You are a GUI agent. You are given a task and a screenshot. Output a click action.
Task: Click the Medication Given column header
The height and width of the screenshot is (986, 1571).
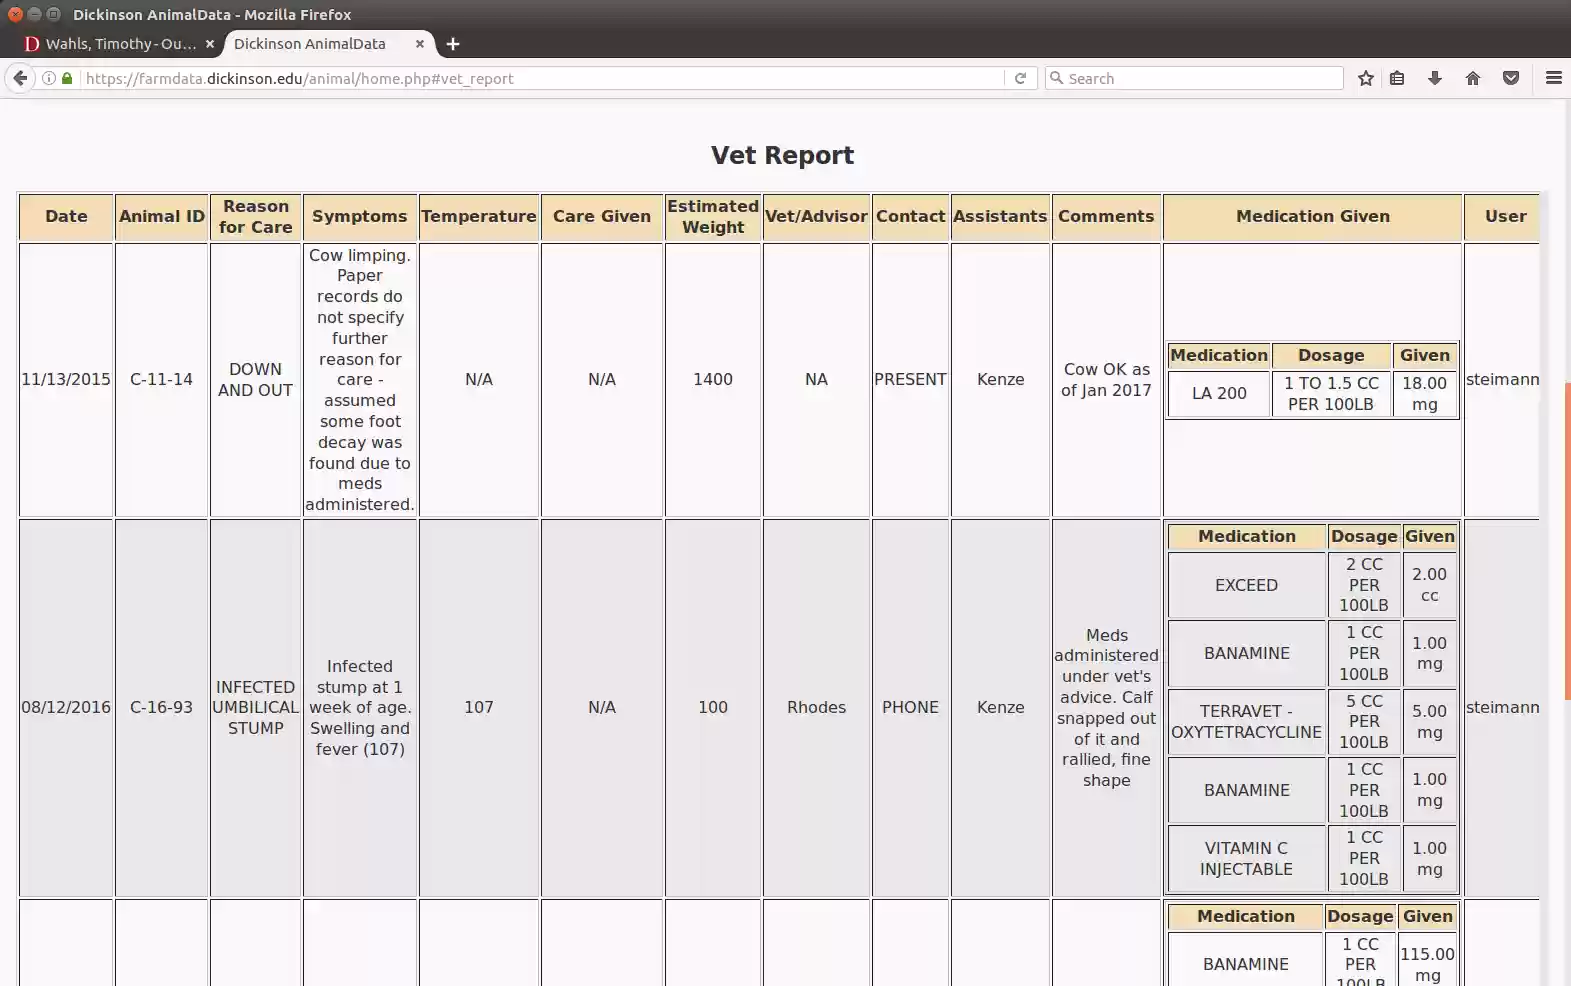(x=1313, y=217)
